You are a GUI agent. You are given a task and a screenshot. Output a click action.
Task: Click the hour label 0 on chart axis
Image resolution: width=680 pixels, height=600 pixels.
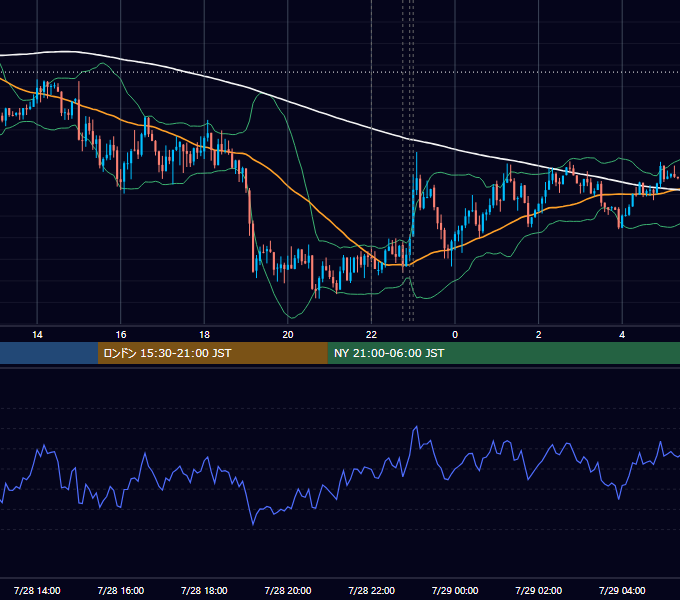click(455, 335)
